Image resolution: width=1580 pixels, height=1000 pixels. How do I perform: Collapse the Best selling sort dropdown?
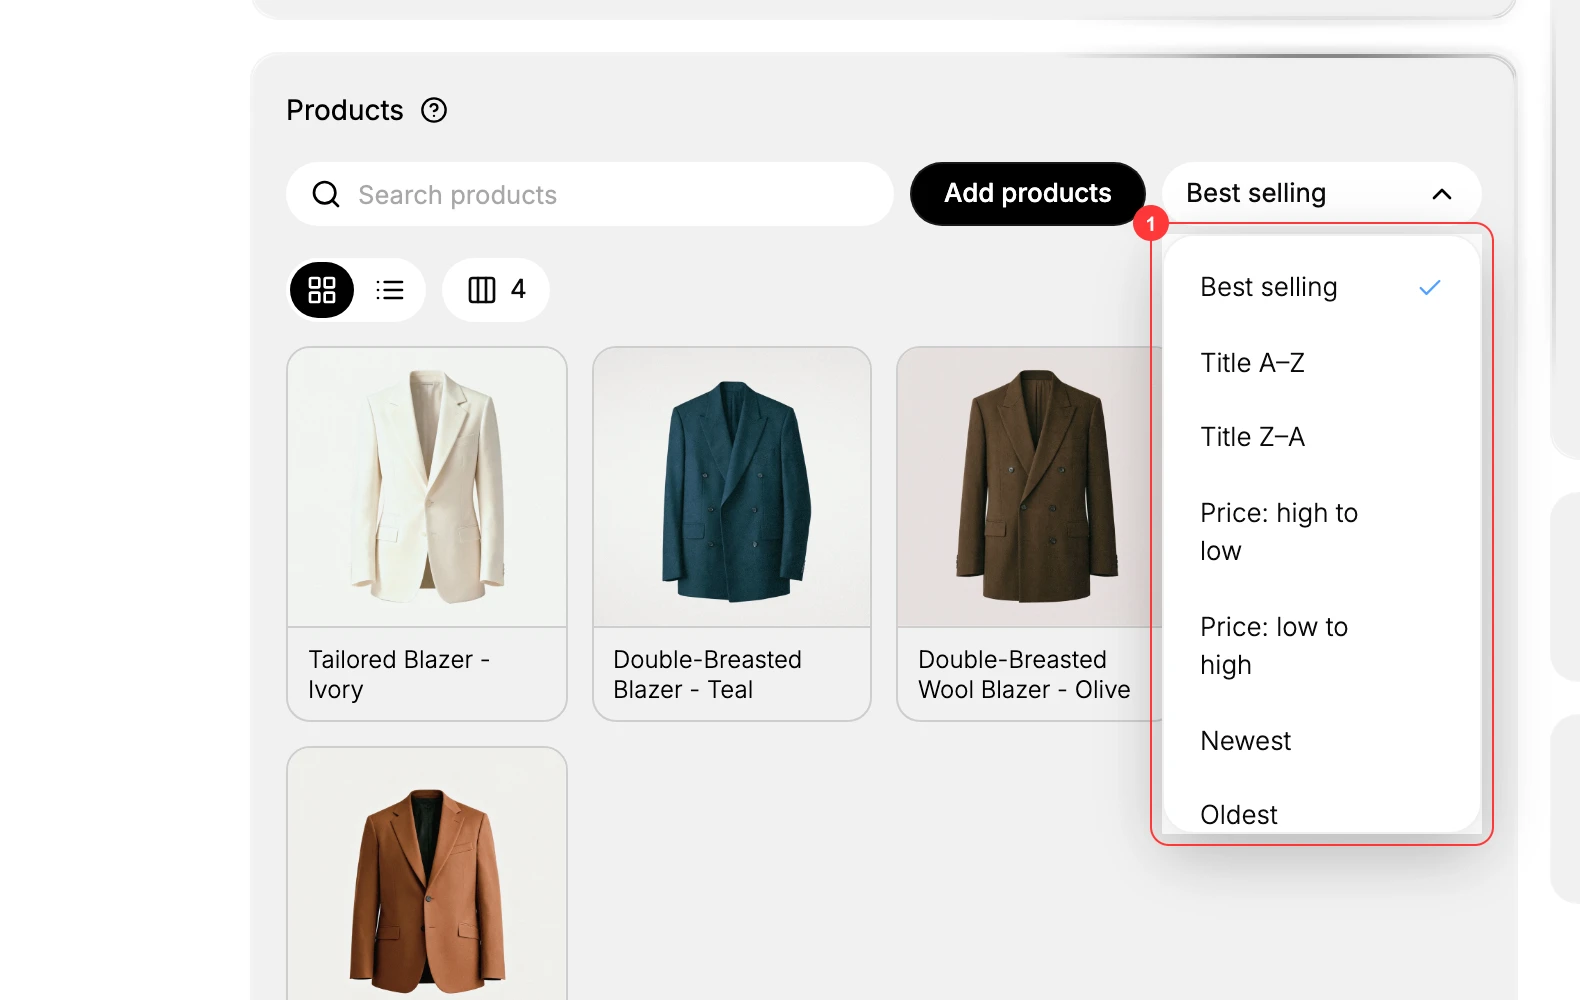coord(1321,193)
